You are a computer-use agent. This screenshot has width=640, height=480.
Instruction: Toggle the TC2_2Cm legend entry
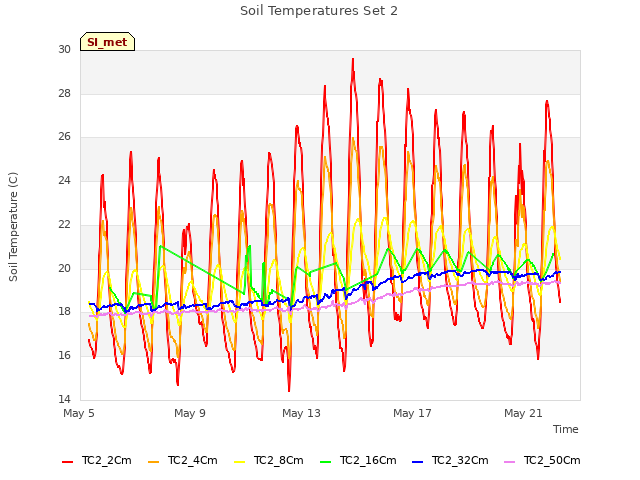(x=97, y=460)
